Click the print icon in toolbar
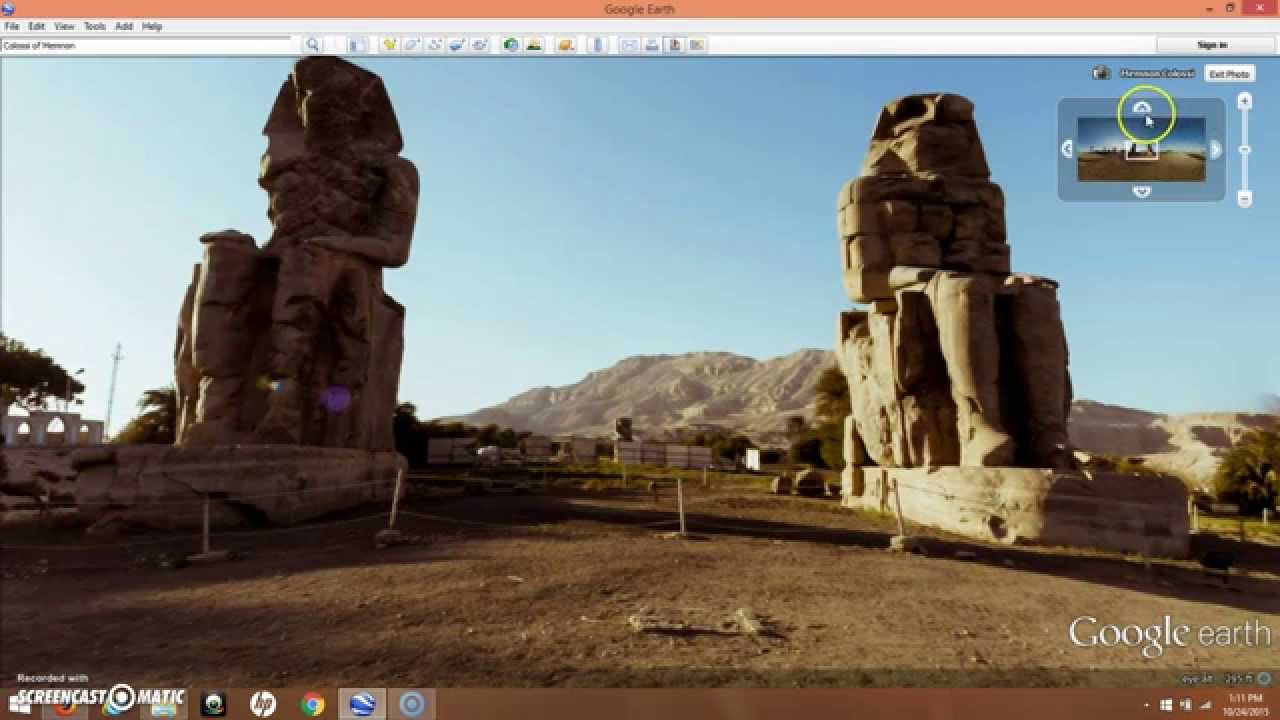The image size is (1280, 720). click(652, 45)
